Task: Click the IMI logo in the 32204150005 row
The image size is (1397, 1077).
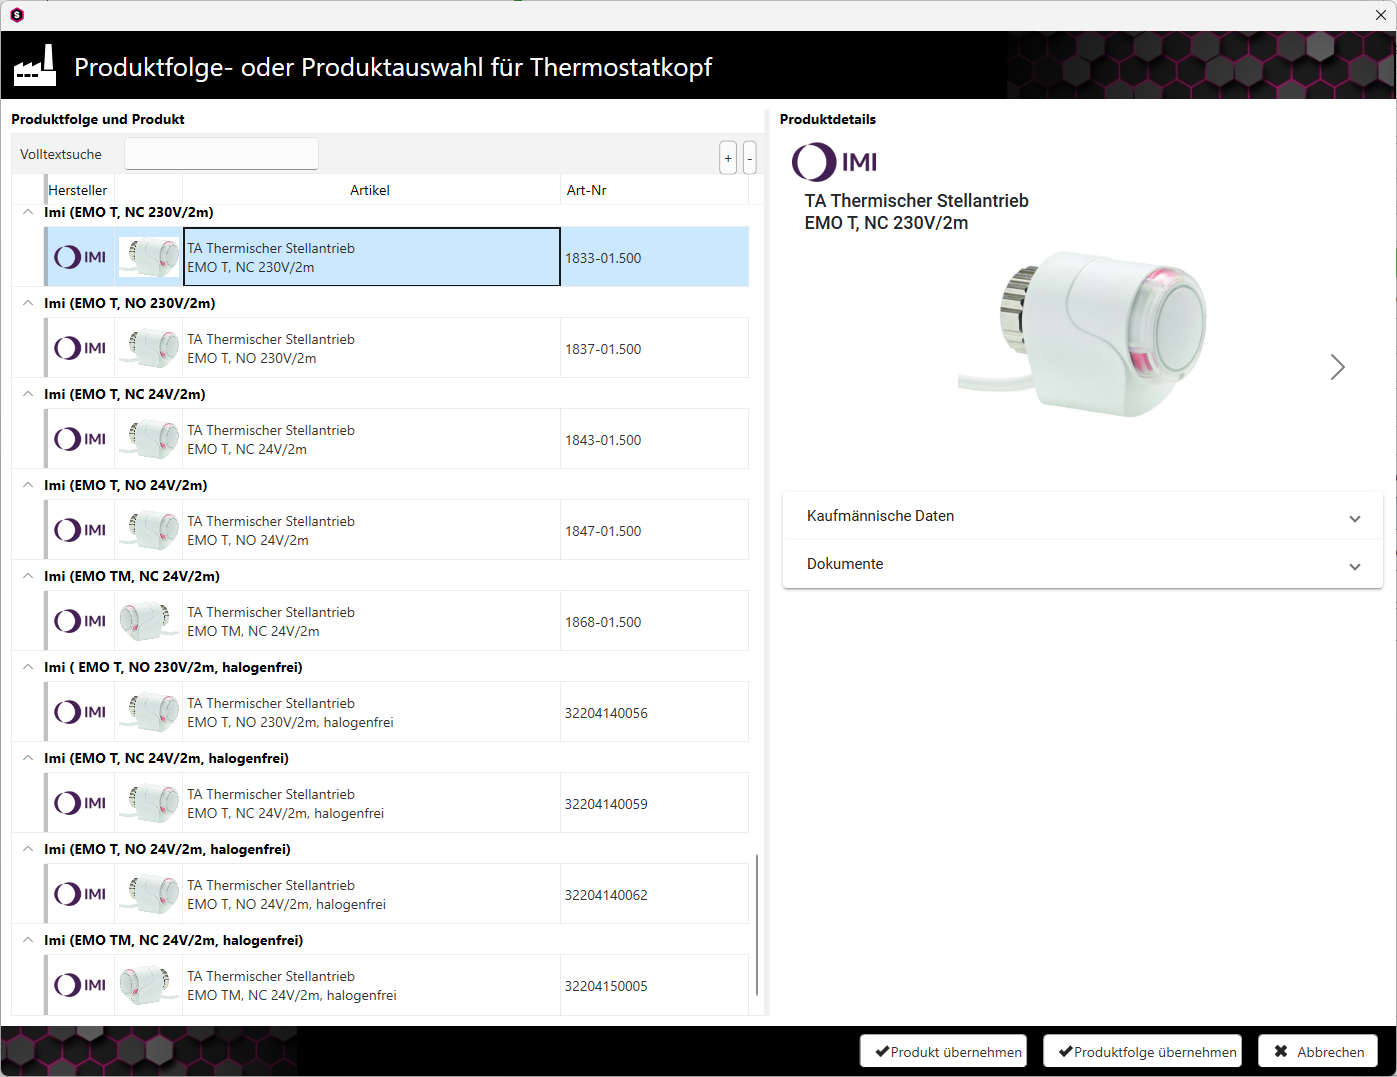Action: (80, 985)
